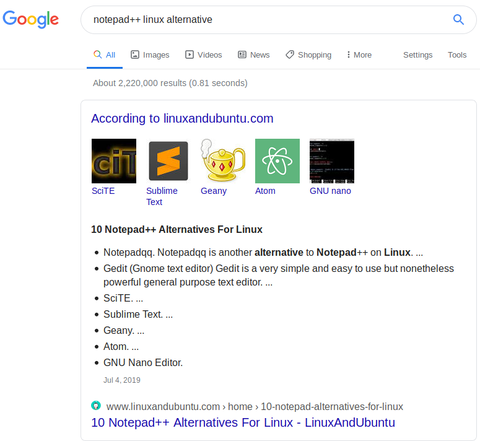Switch to the Images tab

[150, 55]
